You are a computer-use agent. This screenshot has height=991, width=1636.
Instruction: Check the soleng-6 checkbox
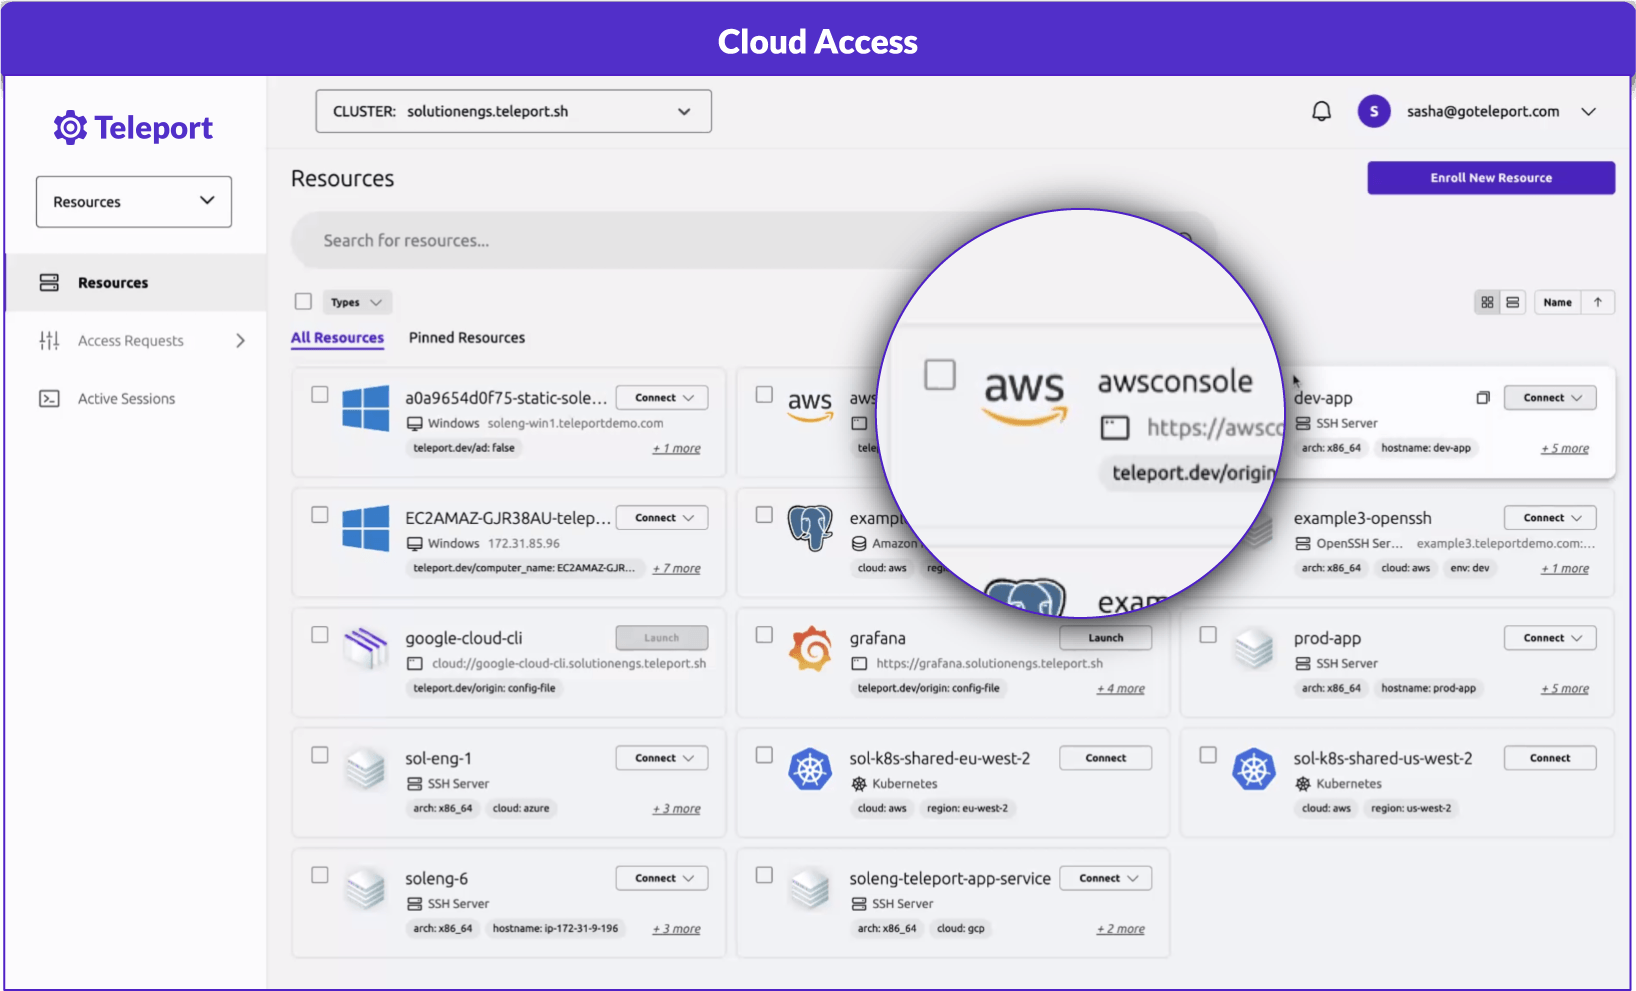320,874
